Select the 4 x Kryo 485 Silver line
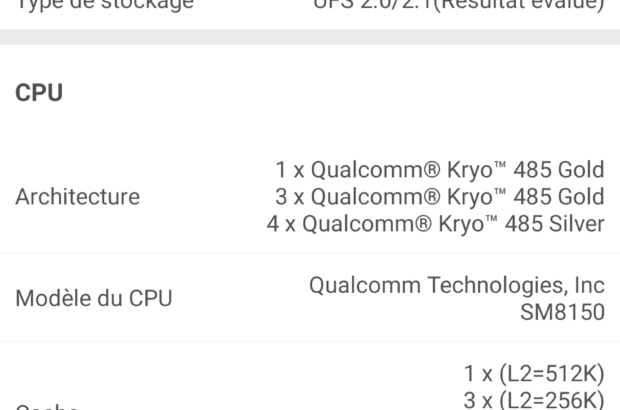 tap(435, 224)
